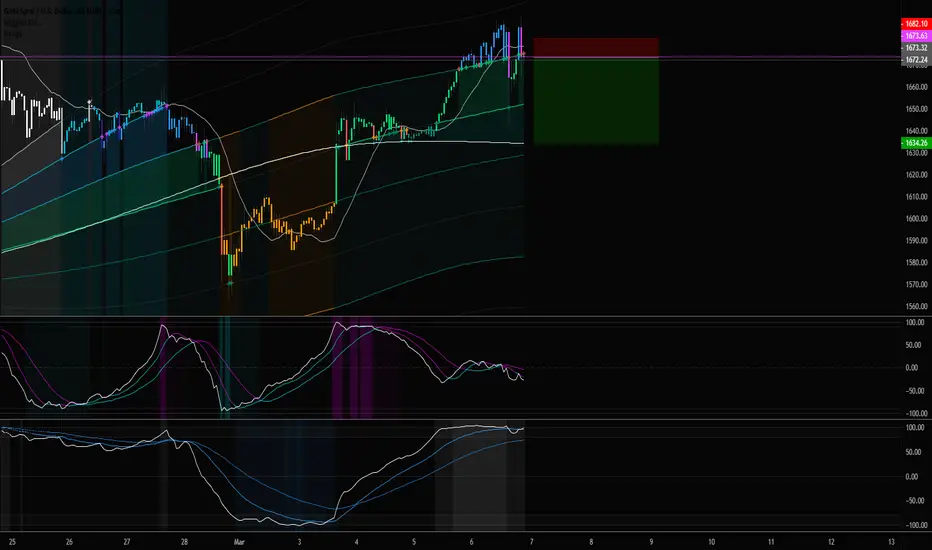
Task: Click the 7 date label on time axis
Action: (531, 542)
